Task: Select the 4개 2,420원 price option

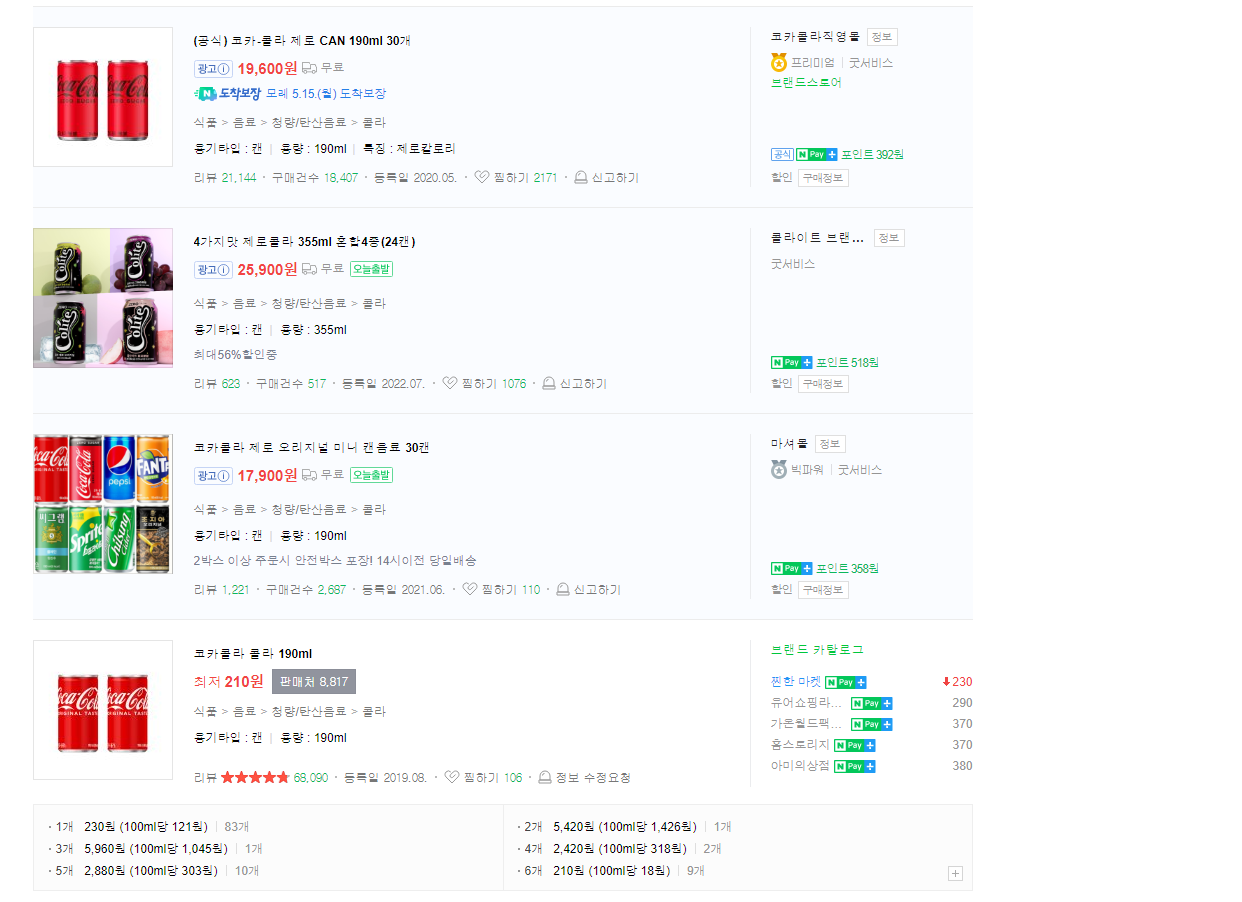Action: point(619,849)
